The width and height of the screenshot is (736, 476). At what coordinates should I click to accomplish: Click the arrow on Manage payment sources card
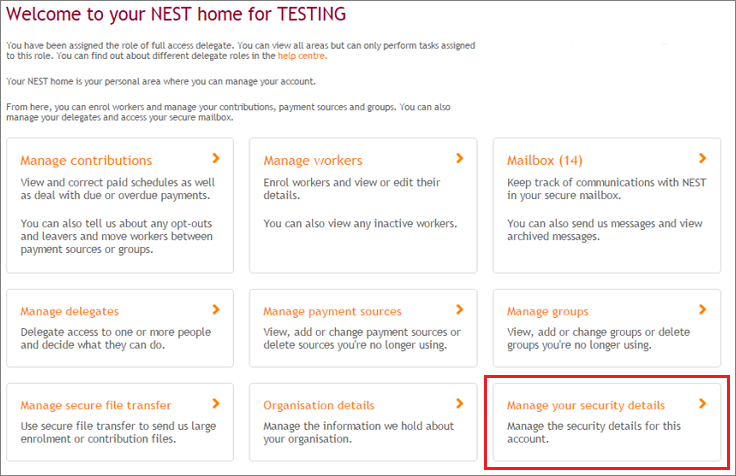pyautogui.click(x=460, y=309)
